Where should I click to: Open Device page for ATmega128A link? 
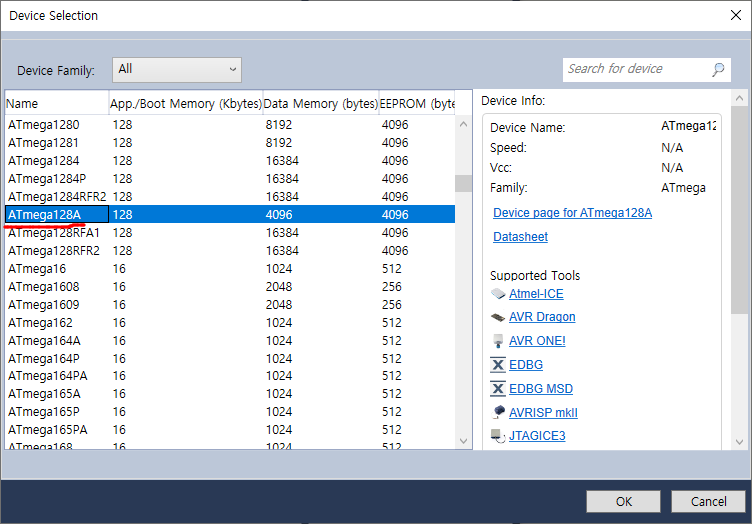[x=572, y=213]
